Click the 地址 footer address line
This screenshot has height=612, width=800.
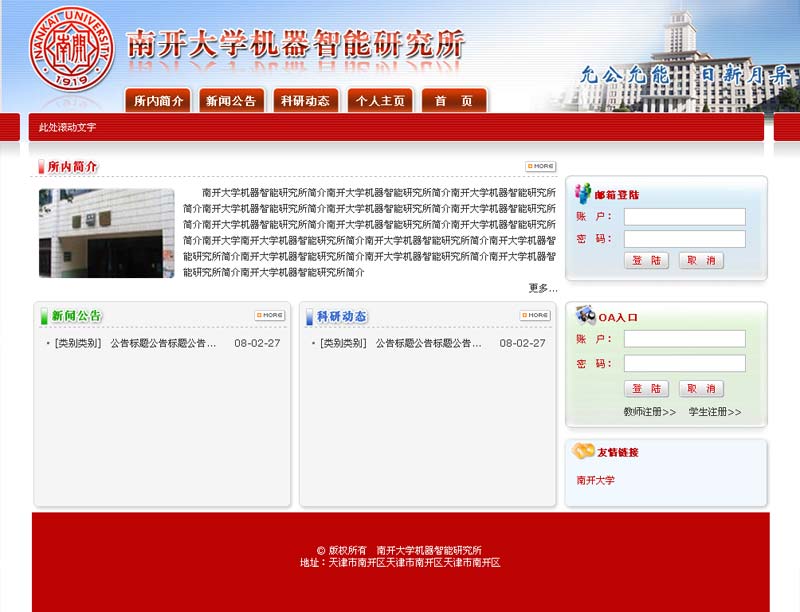(x=400, y=563)
